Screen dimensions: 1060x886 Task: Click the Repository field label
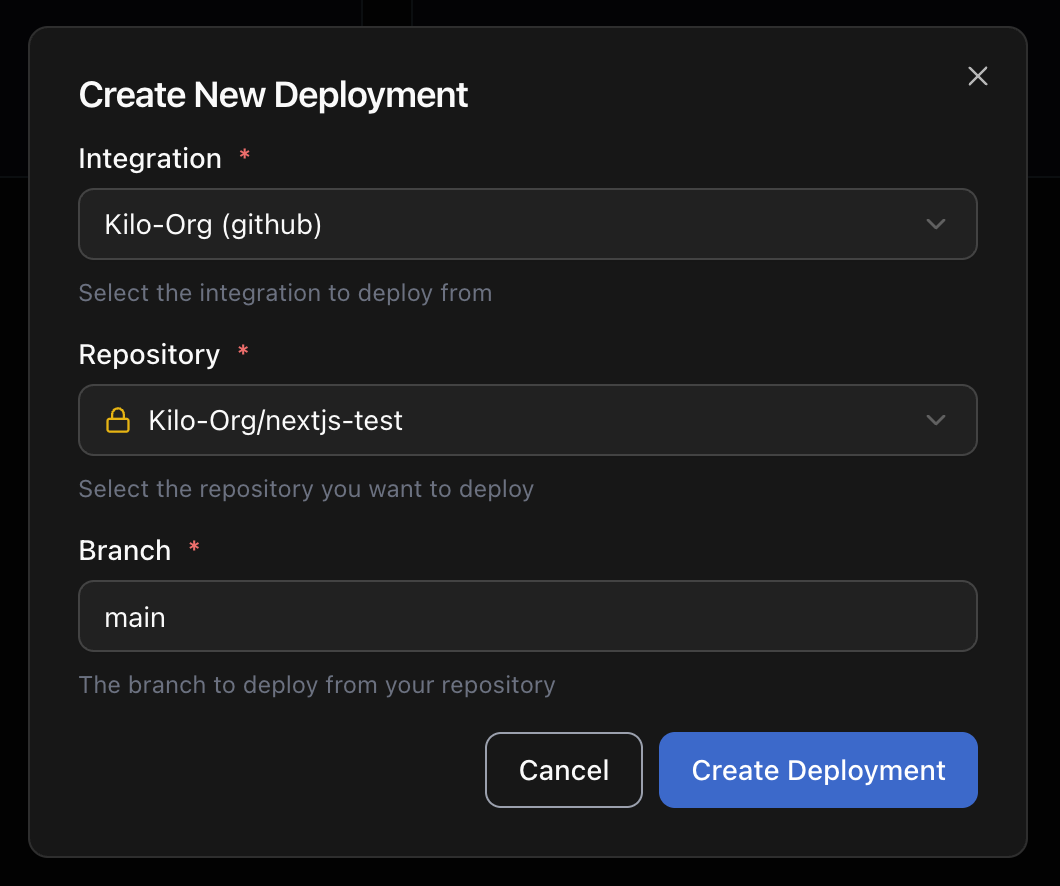point(149,354)
